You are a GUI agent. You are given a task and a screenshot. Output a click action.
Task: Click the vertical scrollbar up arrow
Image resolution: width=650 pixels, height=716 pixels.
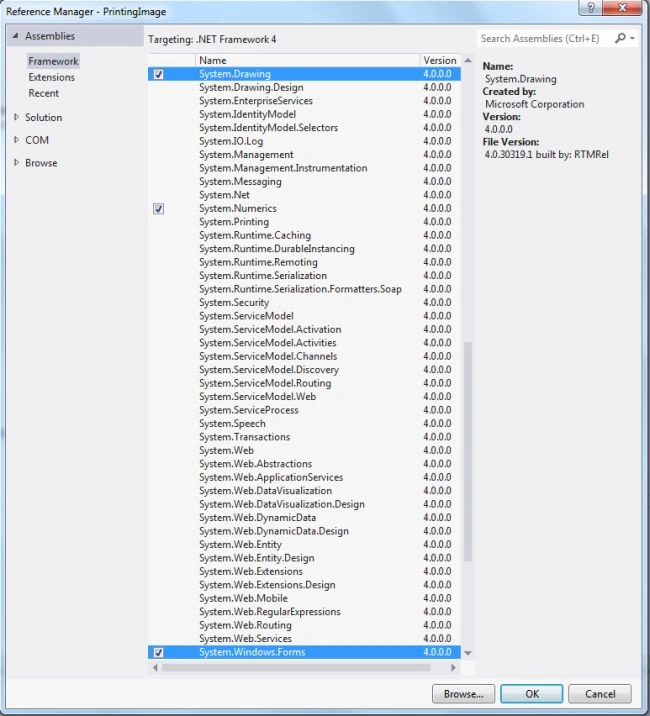tap(468, 60)
